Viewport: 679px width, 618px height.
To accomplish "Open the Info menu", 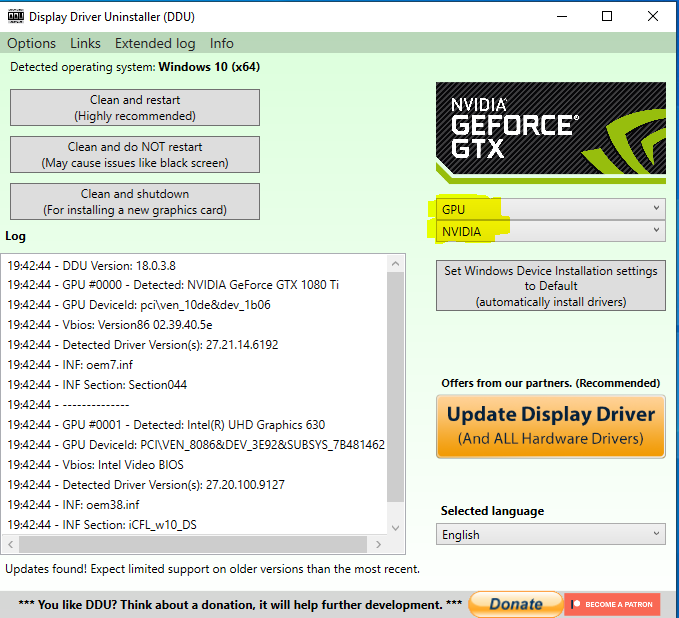I will tap(221, 43).
